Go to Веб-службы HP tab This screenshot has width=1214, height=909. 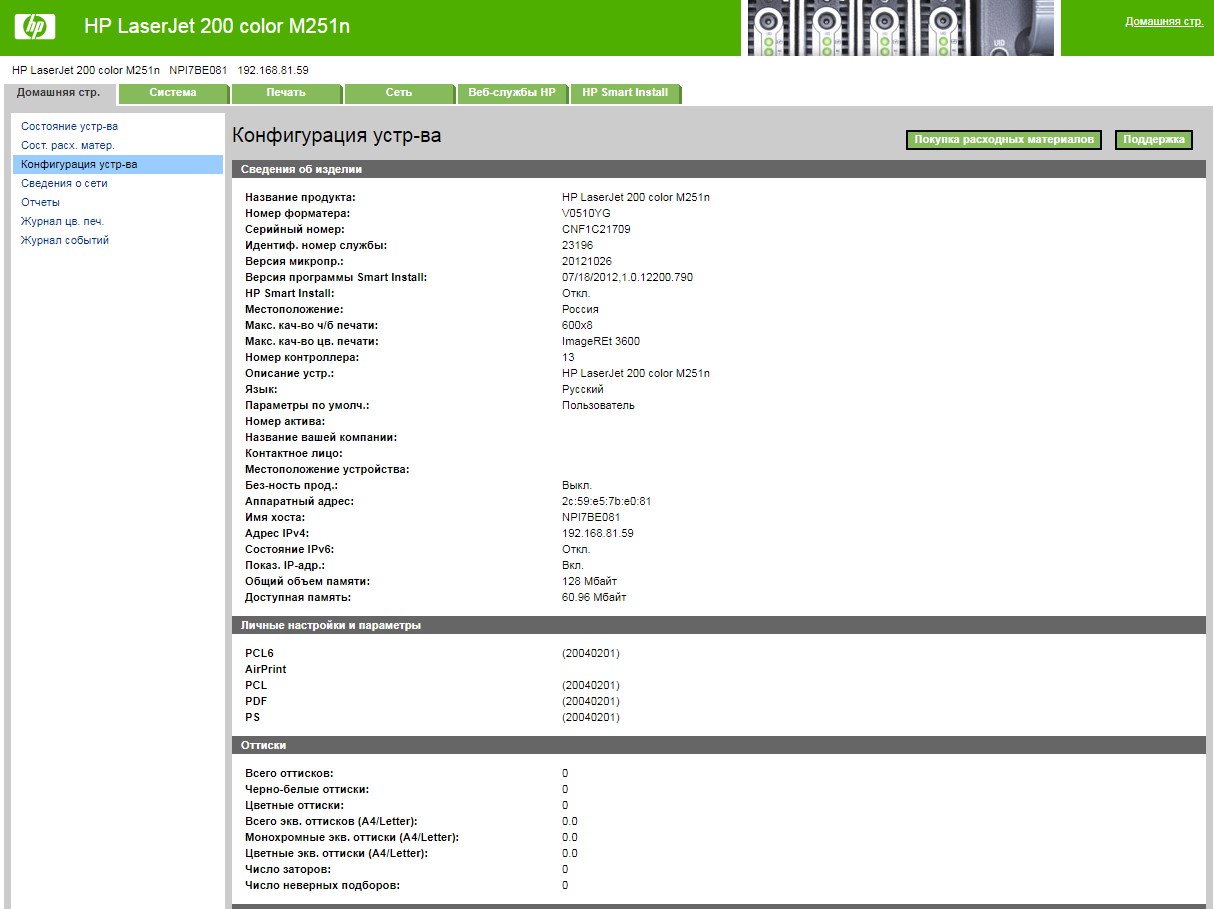point(512,93)
